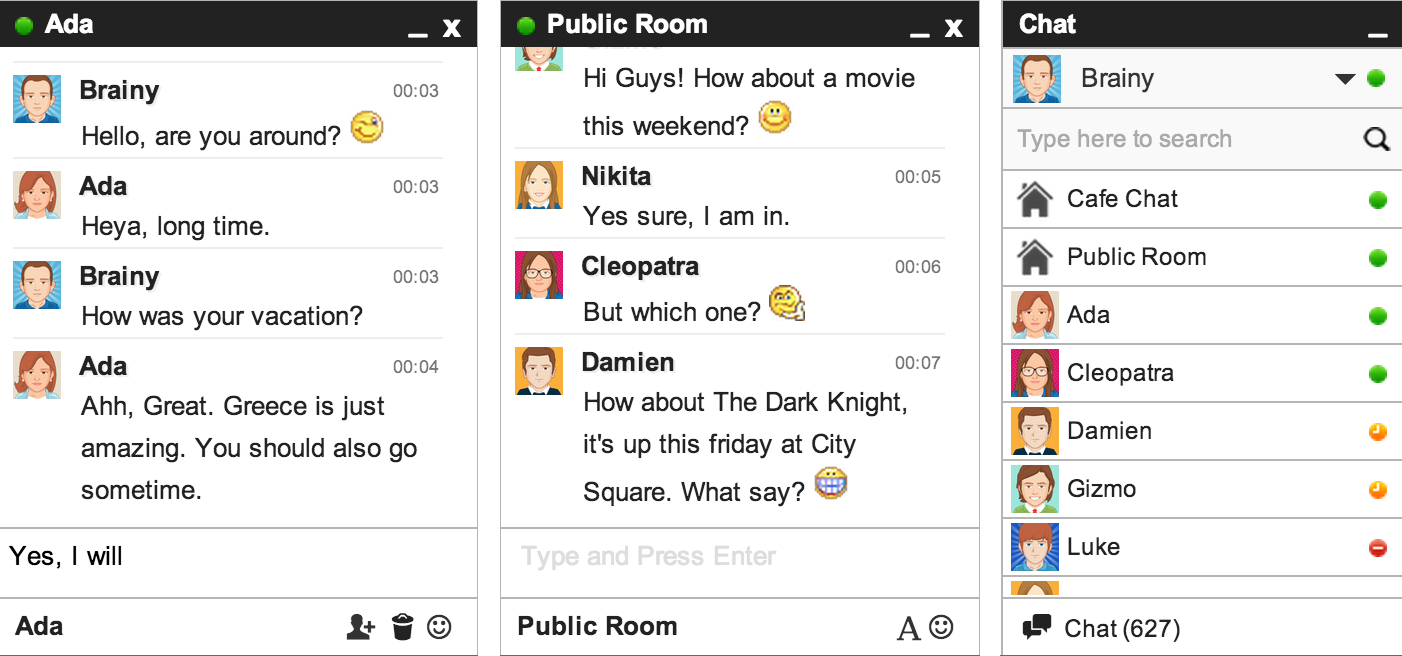Click Ada's avatar beside 'Heya, long time.'

coord(37,195)
